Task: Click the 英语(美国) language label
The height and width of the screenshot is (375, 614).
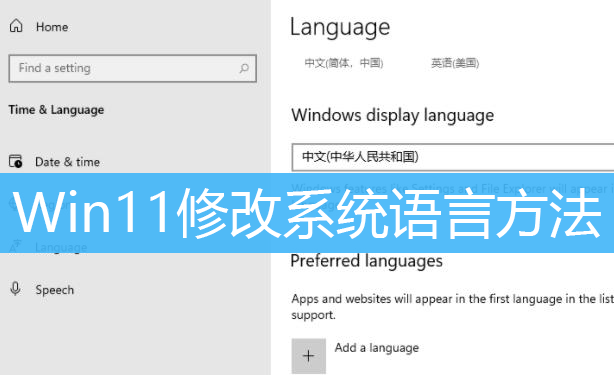Action: [x=455, y=63]
